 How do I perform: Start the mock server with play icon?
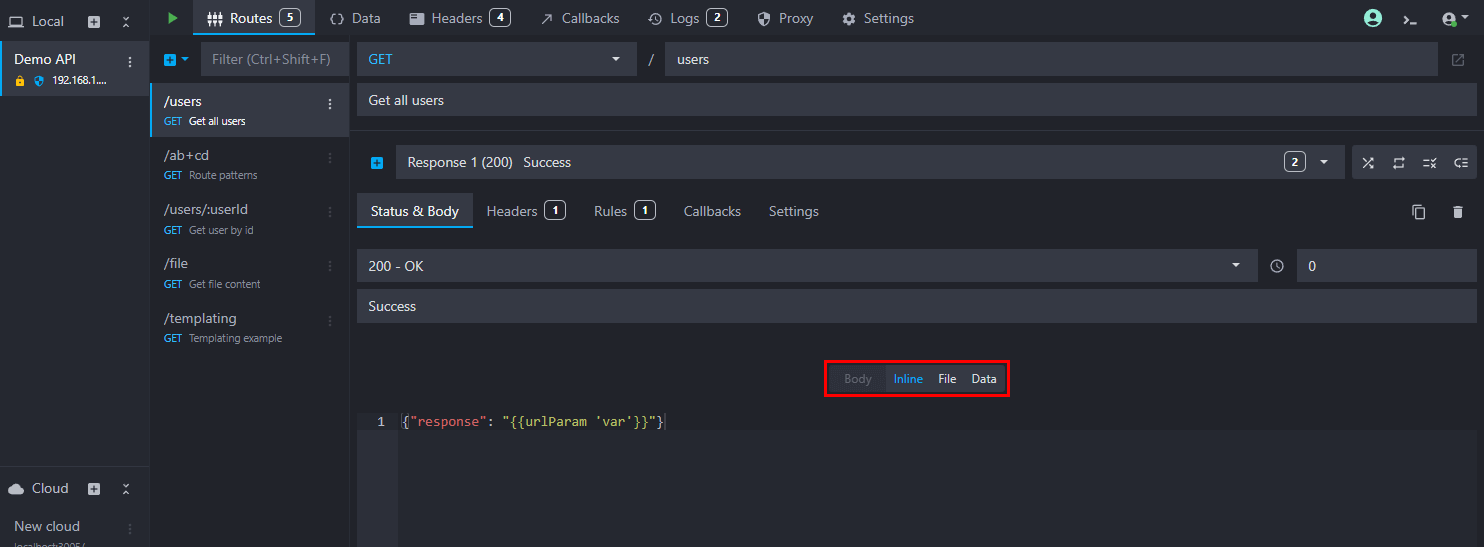173,18
